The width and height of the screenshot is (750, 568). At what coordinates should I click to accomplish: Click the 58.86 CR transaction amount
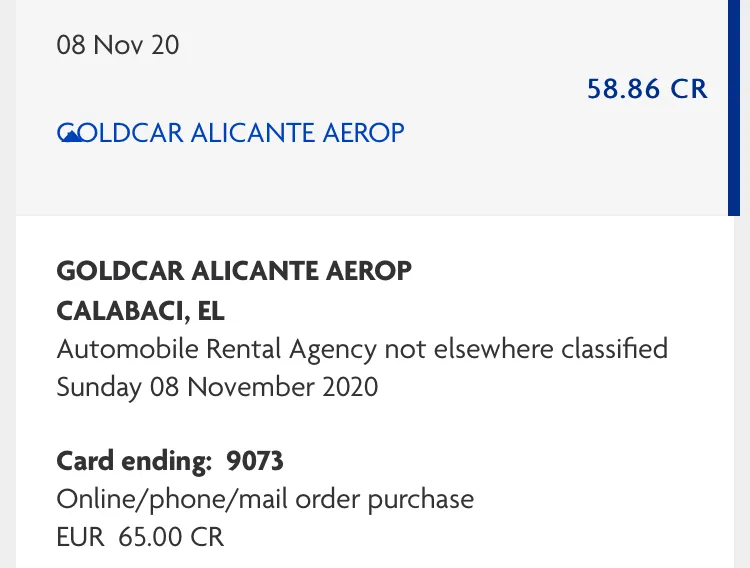[x=646, y=89]
